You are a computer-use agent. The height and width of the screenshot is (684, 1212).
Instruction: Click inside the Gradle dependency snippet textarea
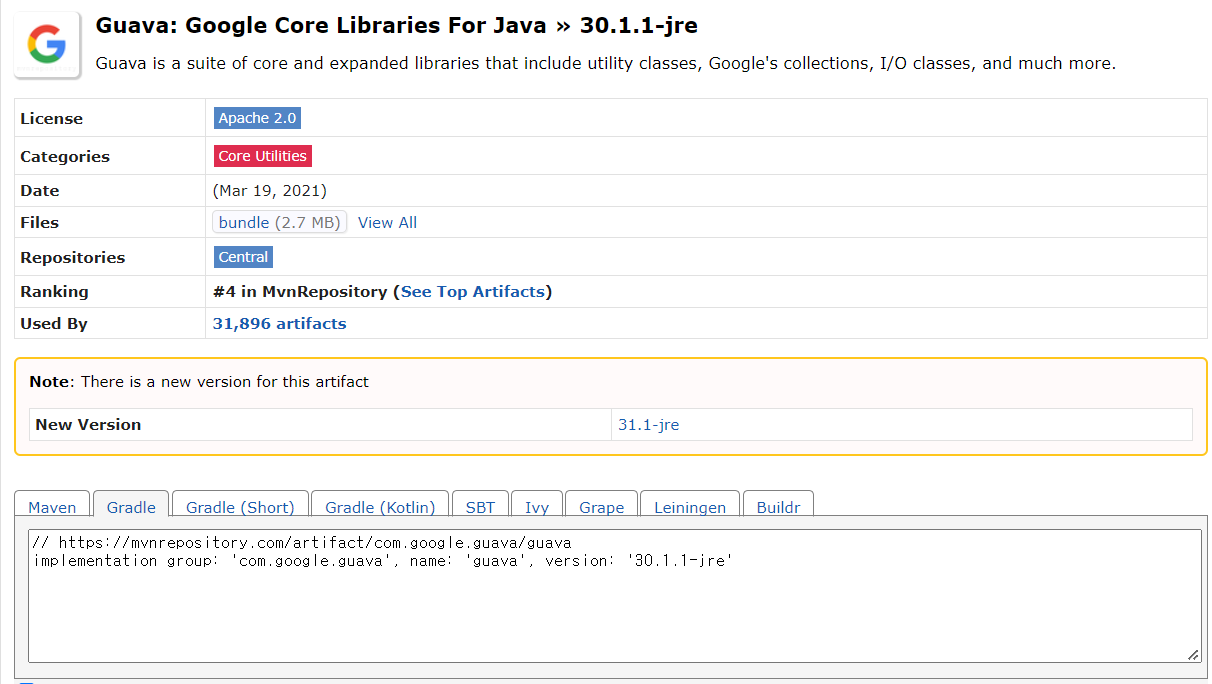pos(614,596)
